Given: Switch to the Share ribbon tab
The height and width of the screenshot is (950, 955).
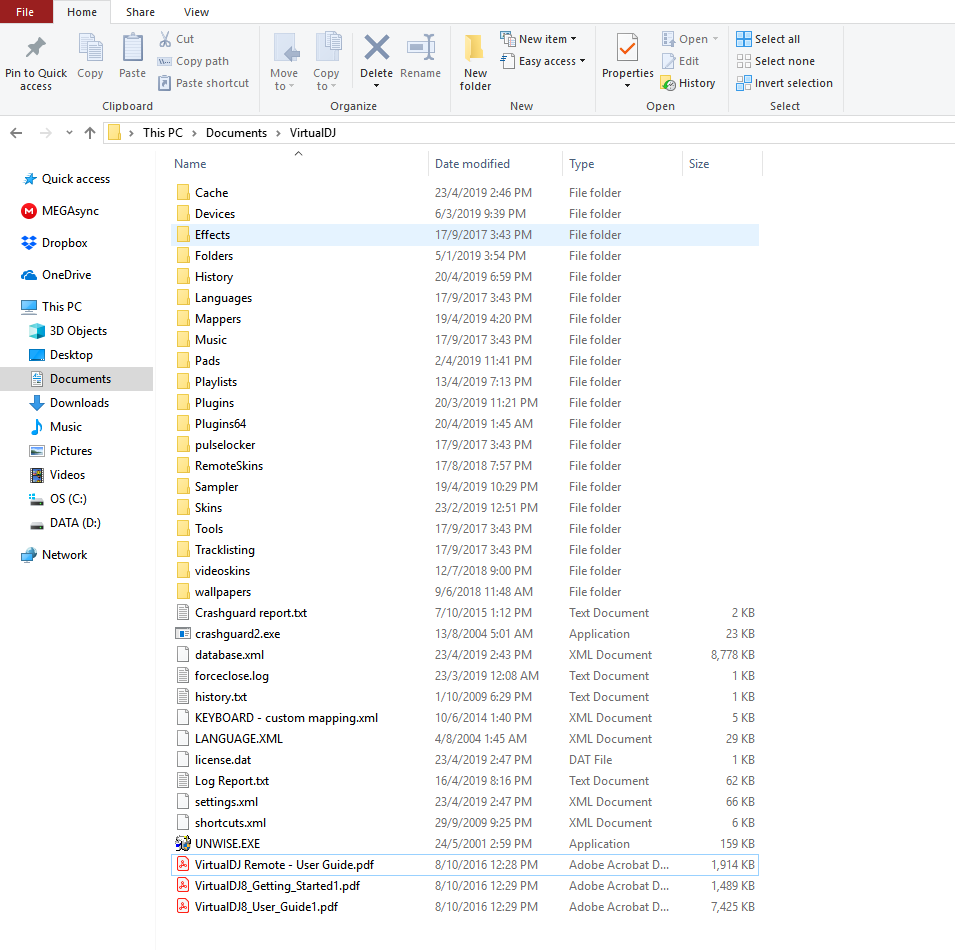Looking at the screenshot, I should coord(140,12).
